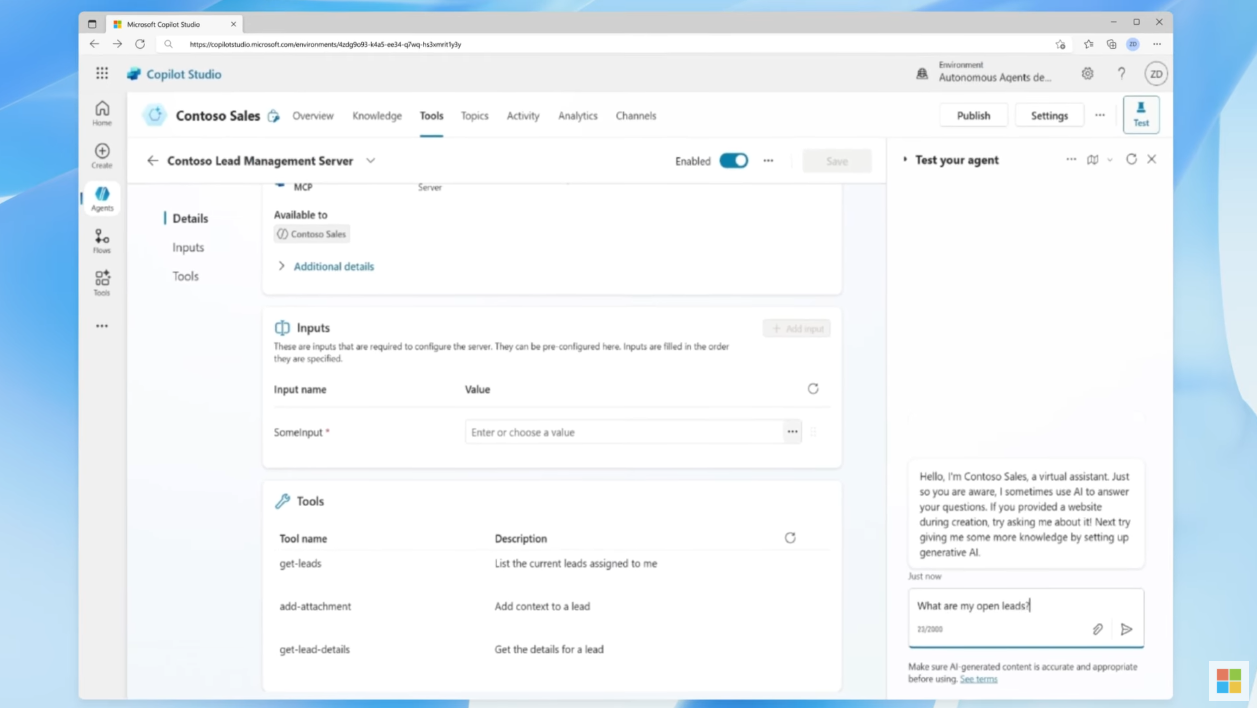Click the browser address bar URL

(x=325, y=44)
